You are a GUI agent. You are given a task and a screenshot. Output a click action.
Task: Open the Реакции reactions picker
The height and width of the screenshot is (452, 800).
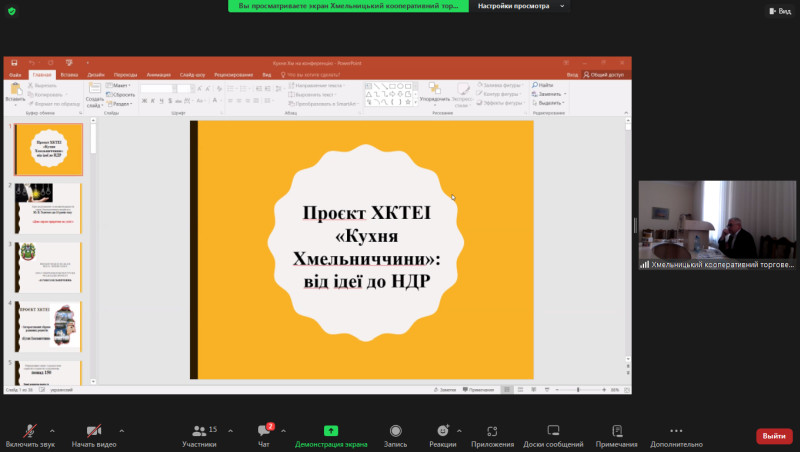(442, 431)
